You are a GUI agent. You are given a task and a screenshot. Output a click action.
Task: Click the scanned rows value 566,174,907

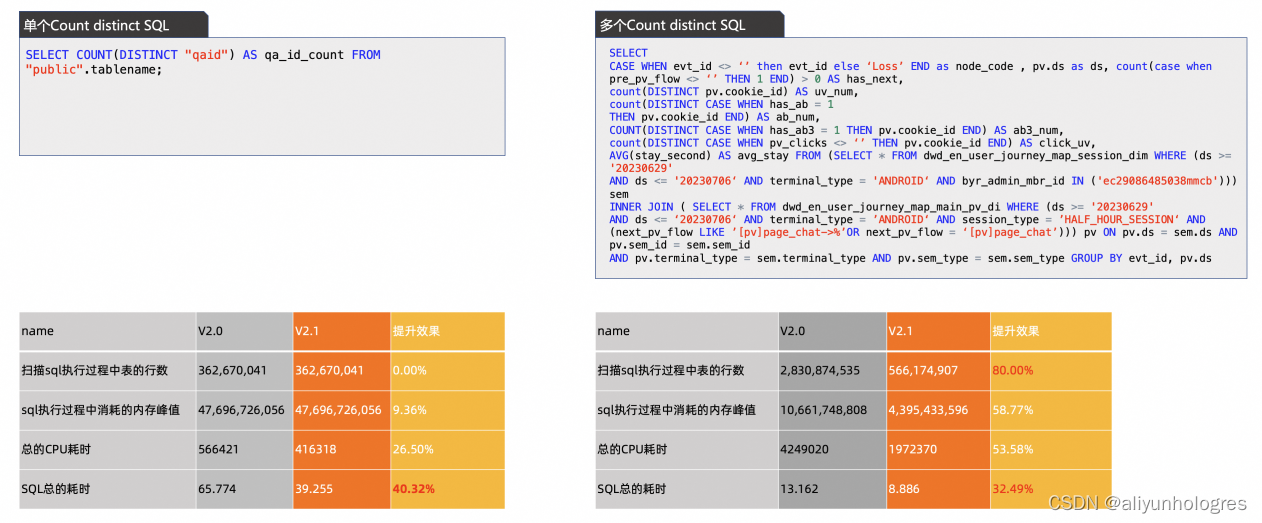click(x=937, y=370)
